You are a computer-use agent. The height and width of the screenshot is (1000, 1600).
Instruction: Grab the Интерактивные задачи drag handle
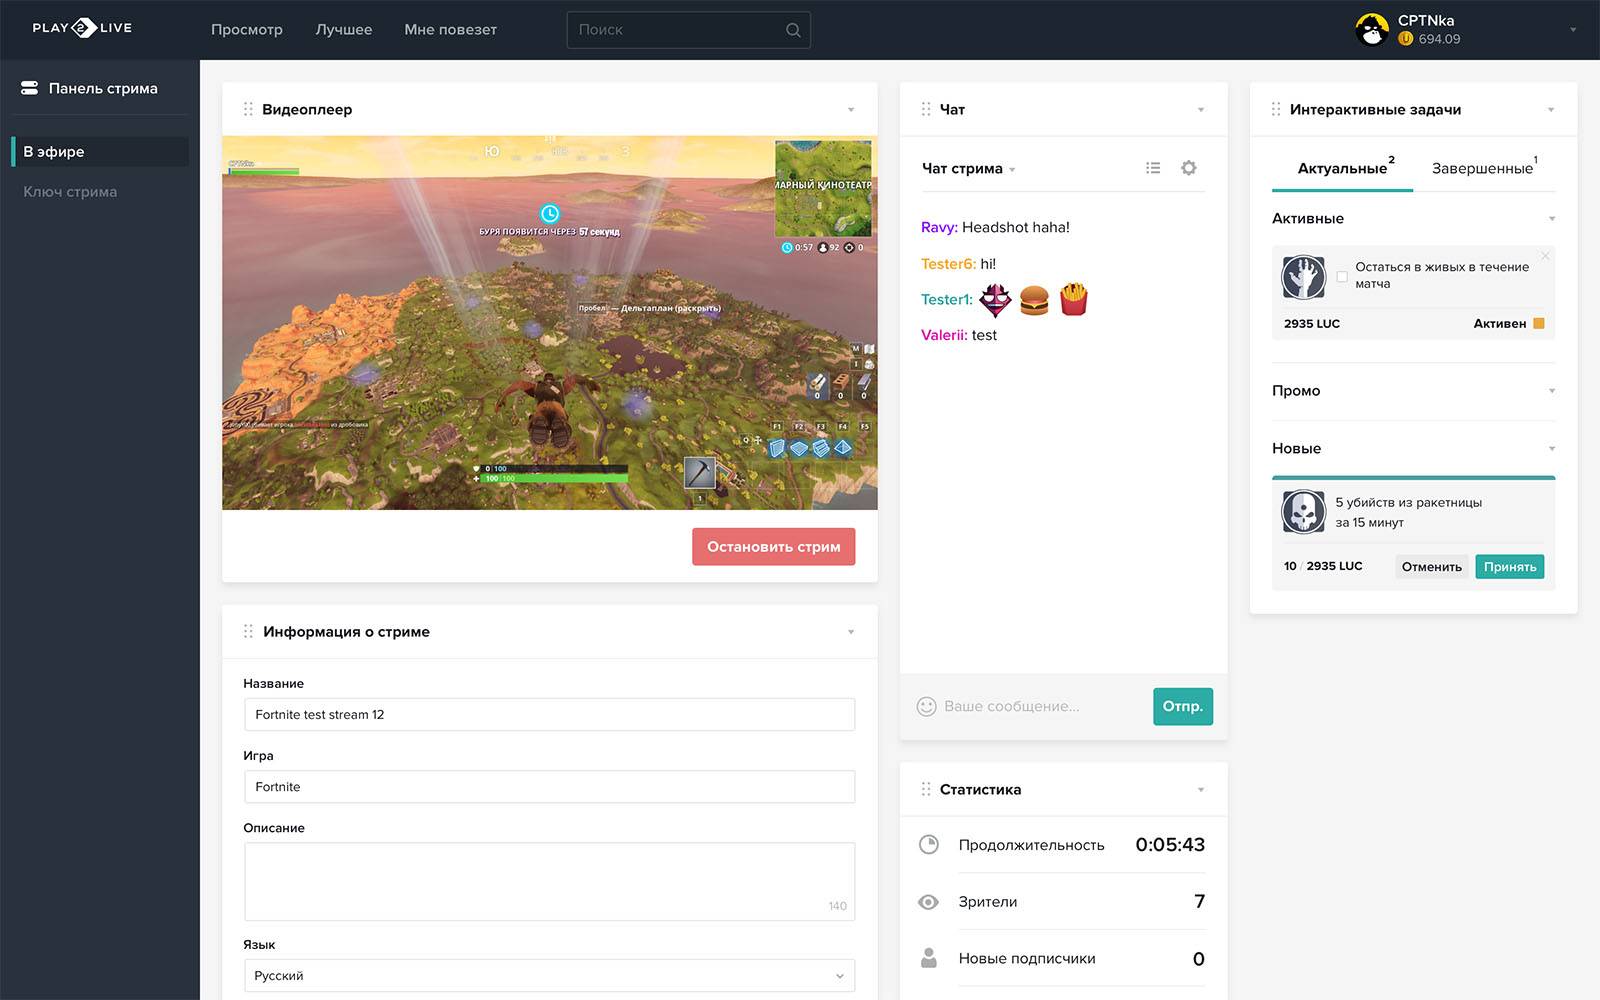(x=1276, y=109)
